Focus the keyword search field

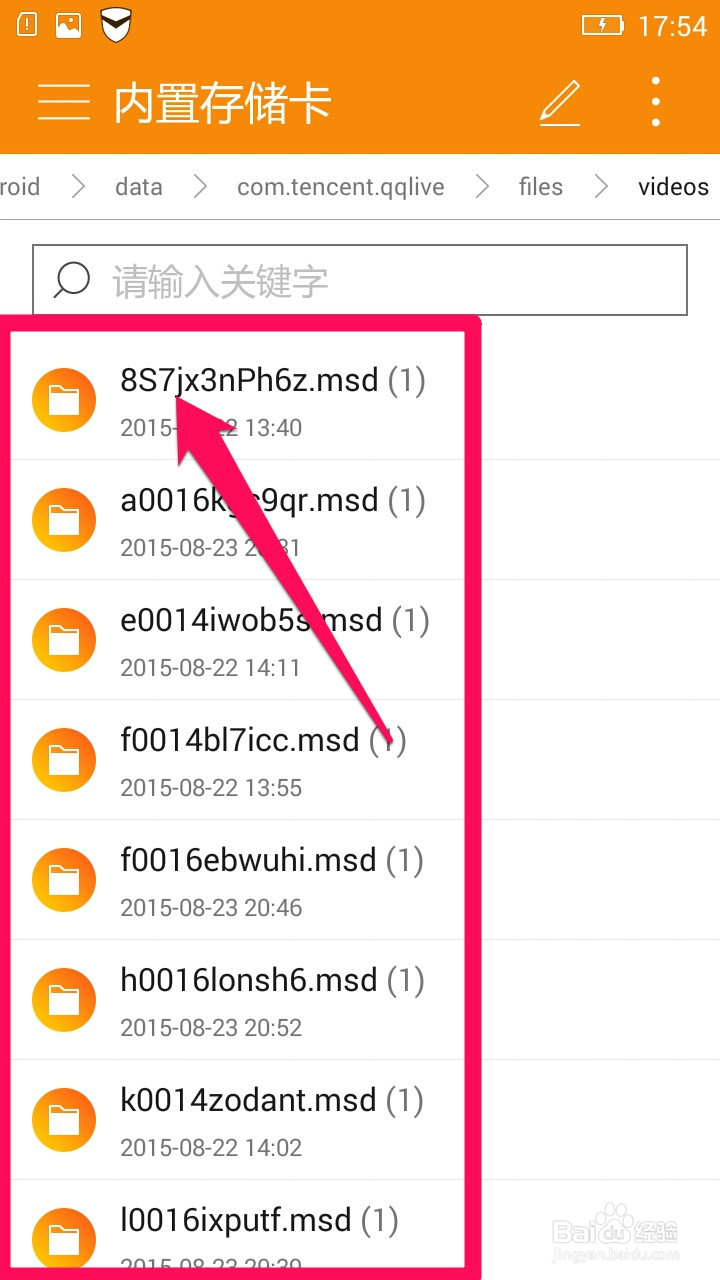click(x=360, y=281)
